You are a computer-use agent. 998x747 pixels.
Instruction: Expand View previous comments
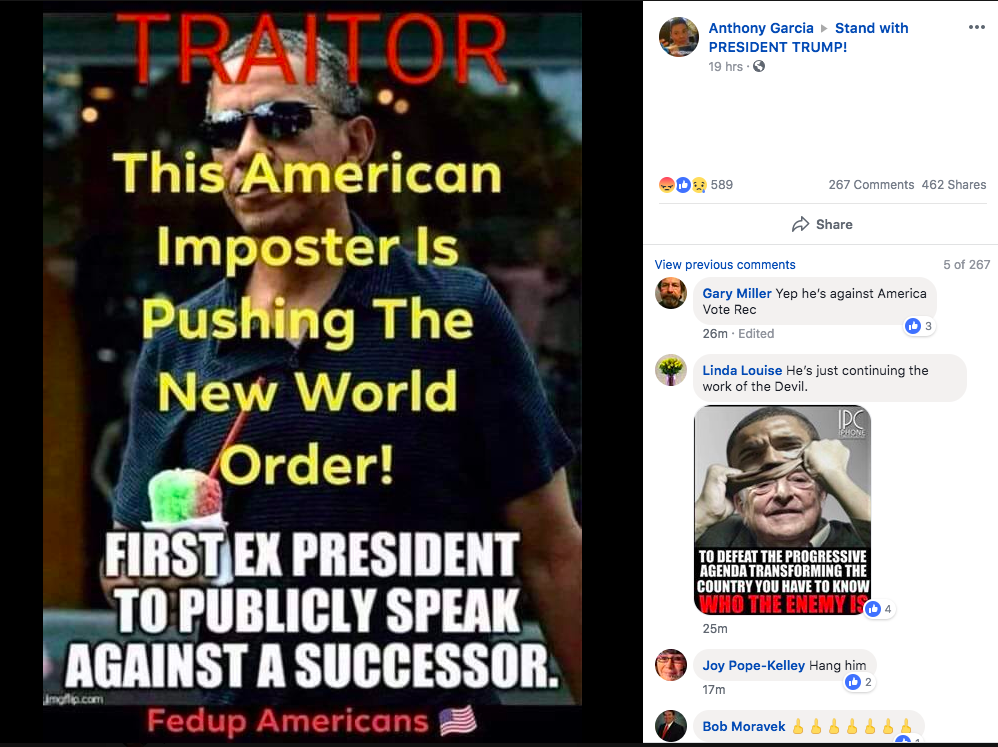click(725, 265)
